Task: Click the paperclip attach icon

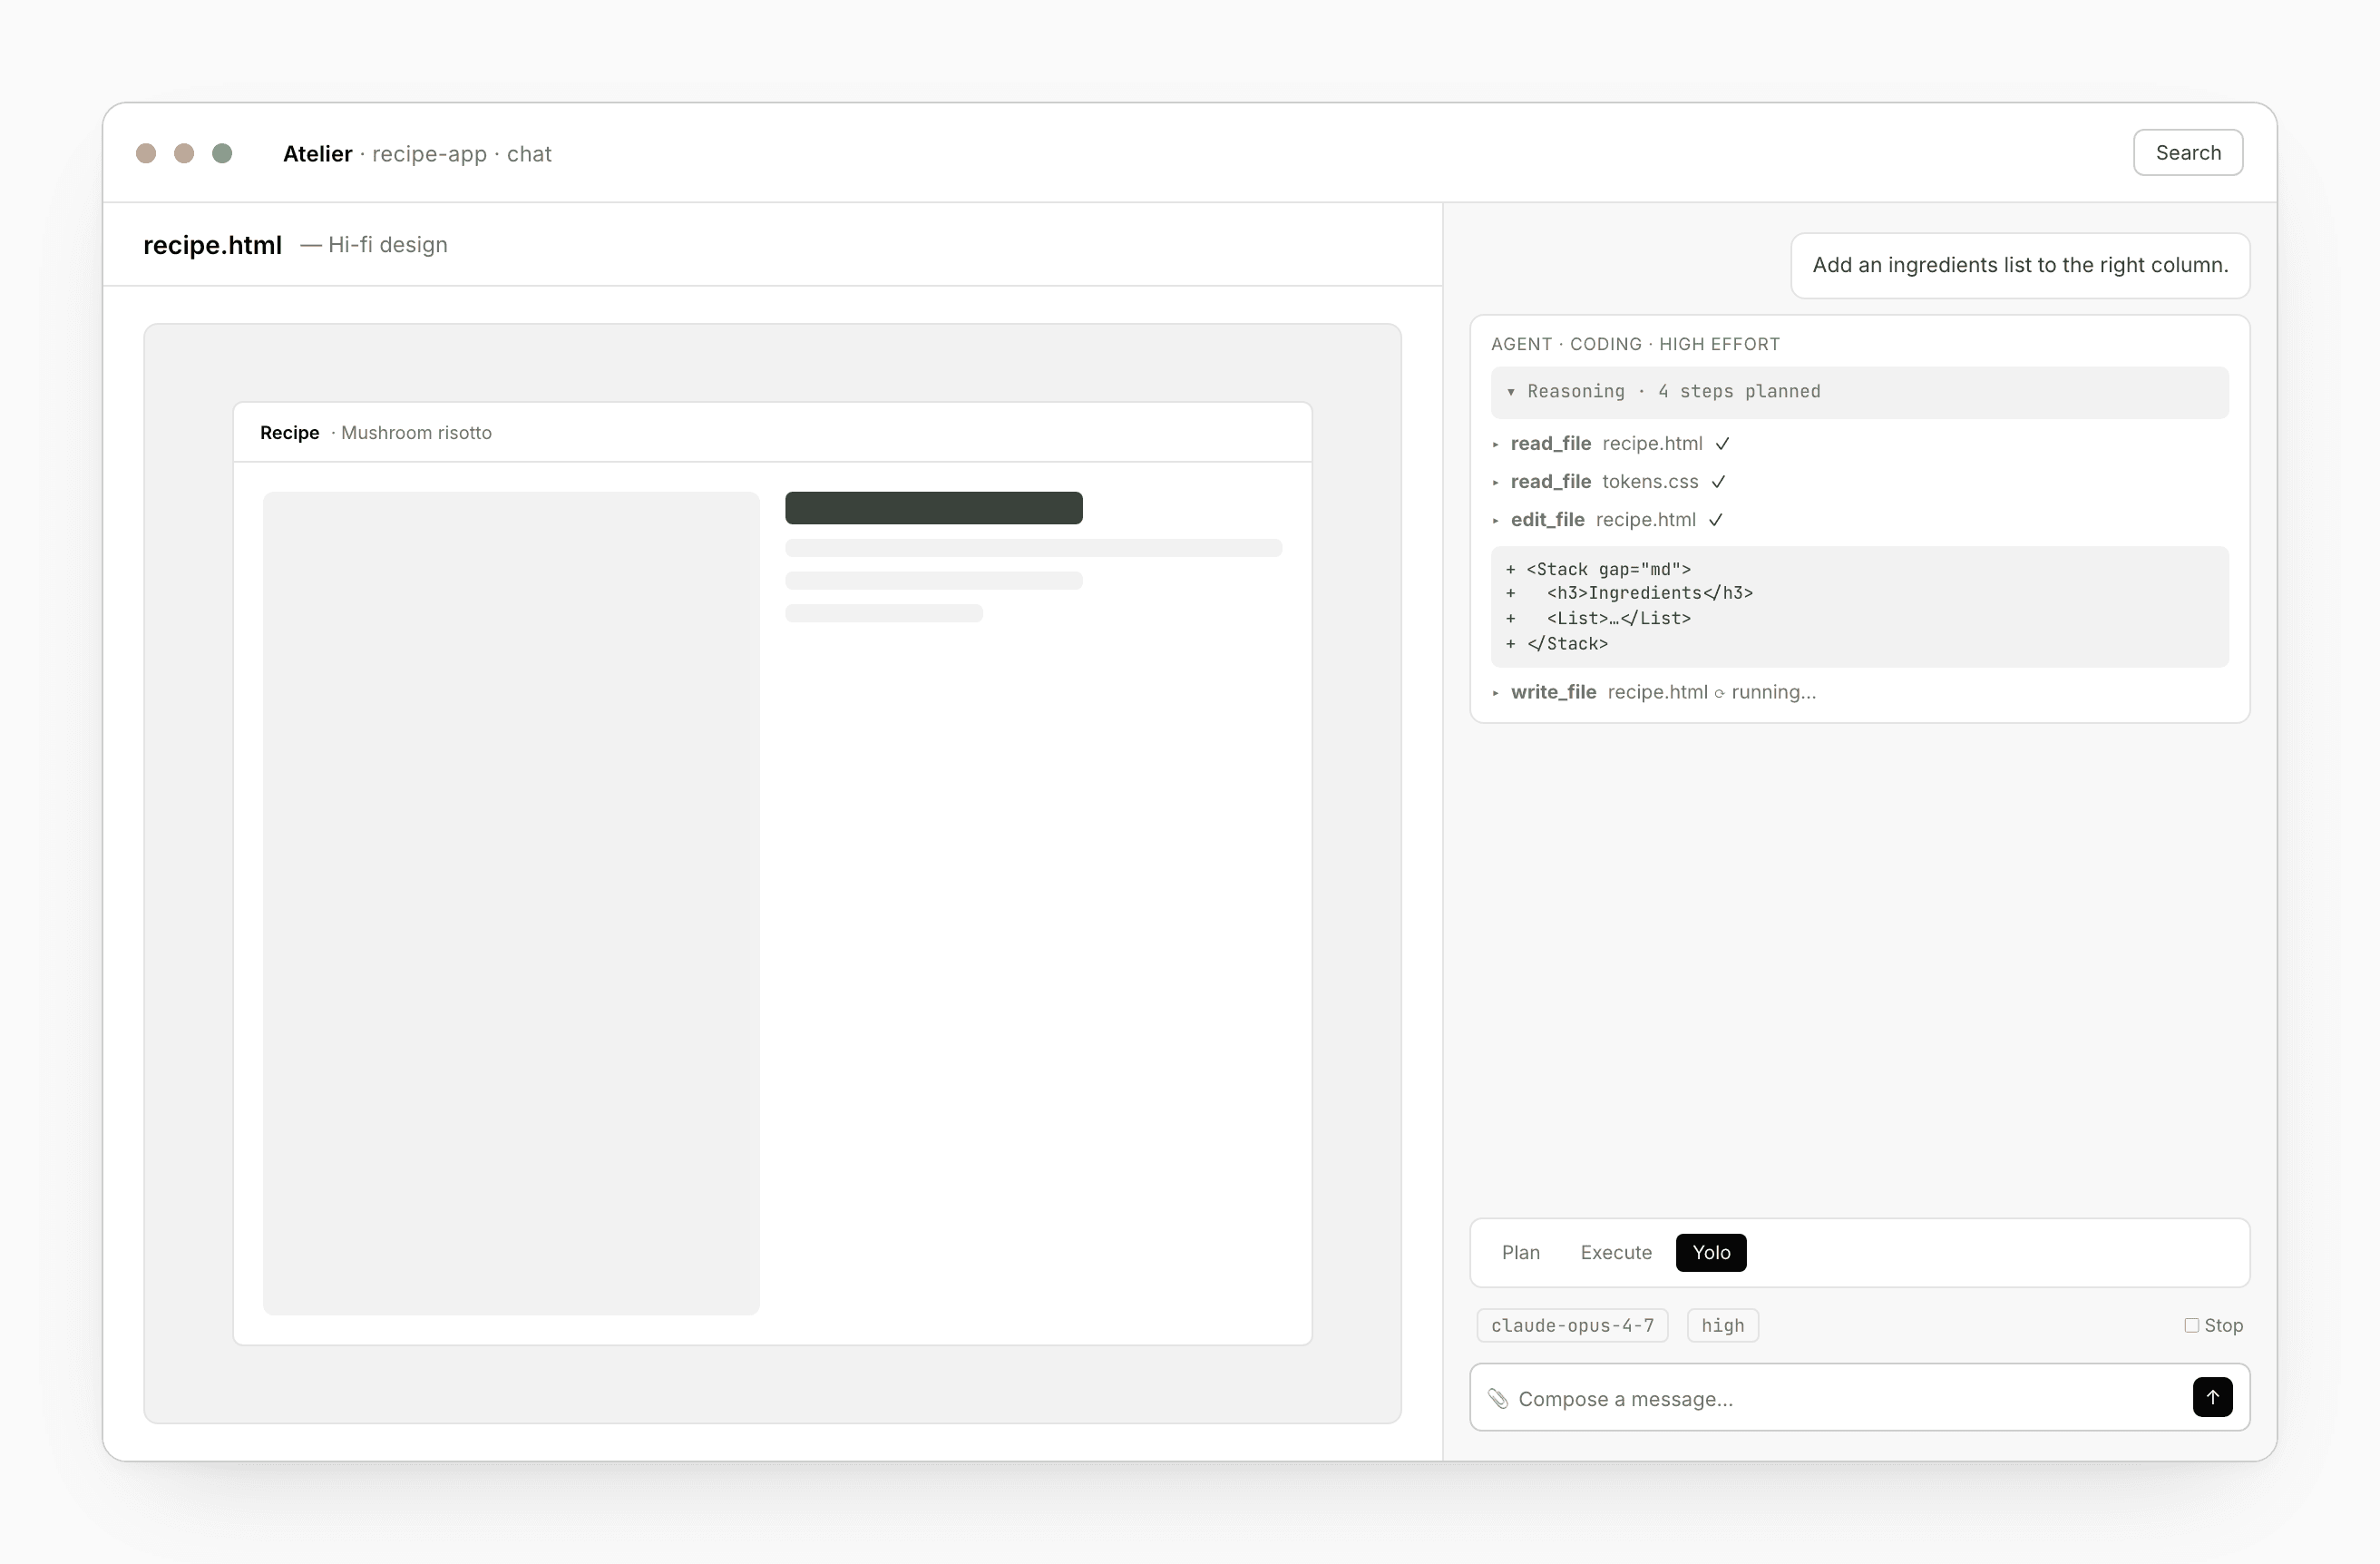Action: point(1497,1398)
